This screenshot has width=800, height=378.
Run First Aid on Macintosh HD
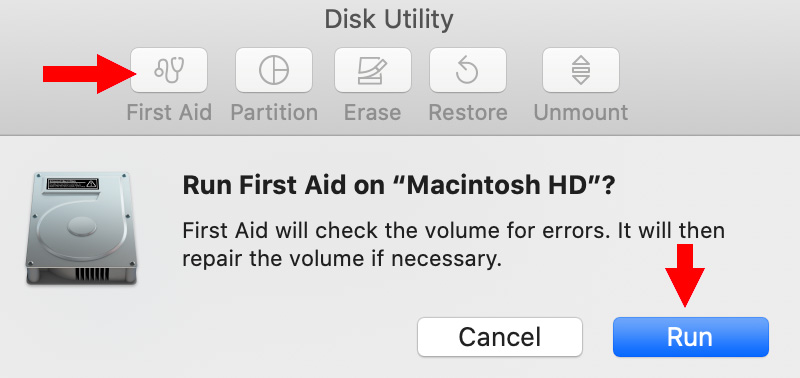691,337
